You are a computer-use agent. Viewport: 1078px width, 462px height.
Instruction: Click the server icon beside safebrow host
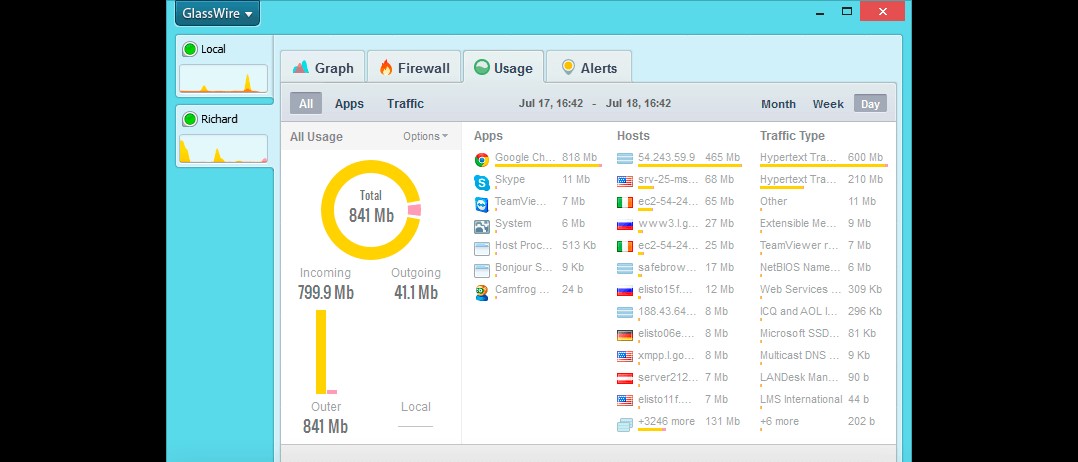click(624, 268)
